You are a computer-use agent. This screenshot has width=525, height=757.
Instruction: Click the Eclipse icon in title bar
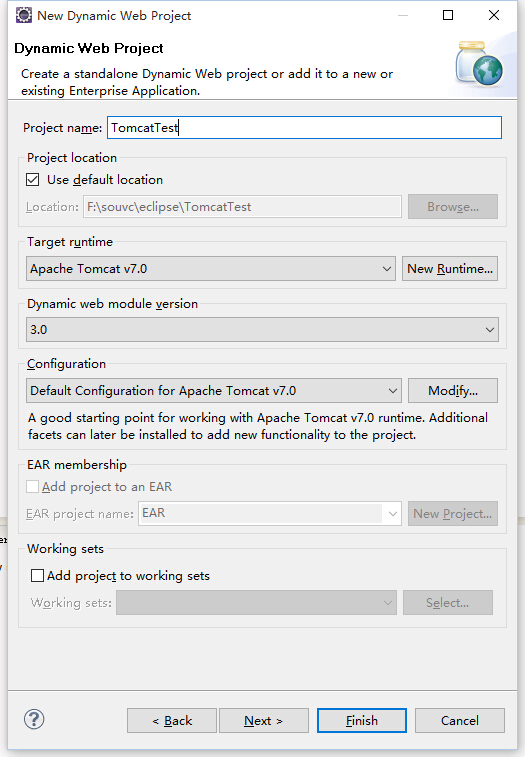pos(24,15)
